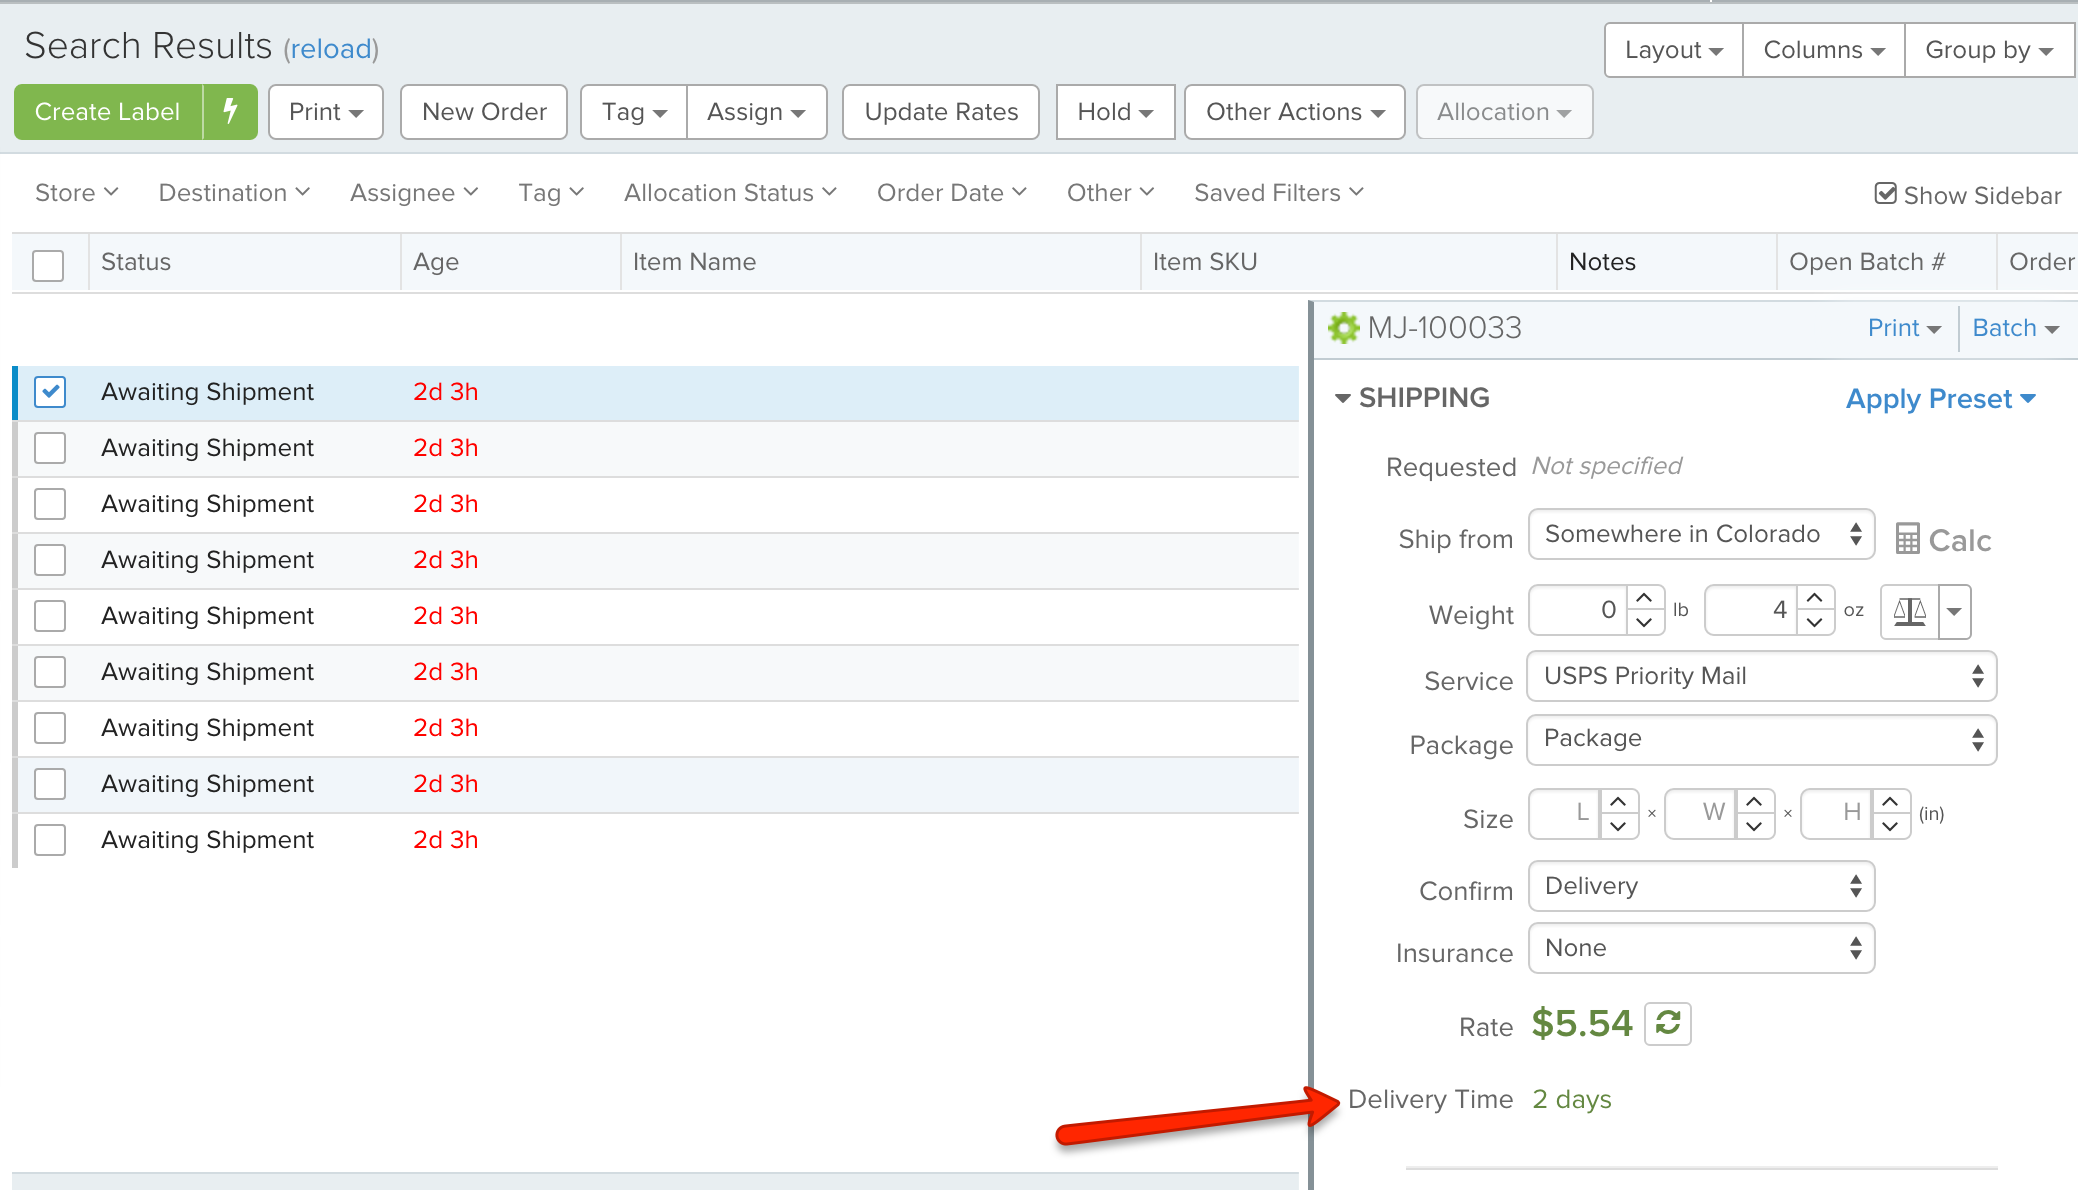Open the scale options arrow dropdown

pyautogui.click(x=1954, y=611)
